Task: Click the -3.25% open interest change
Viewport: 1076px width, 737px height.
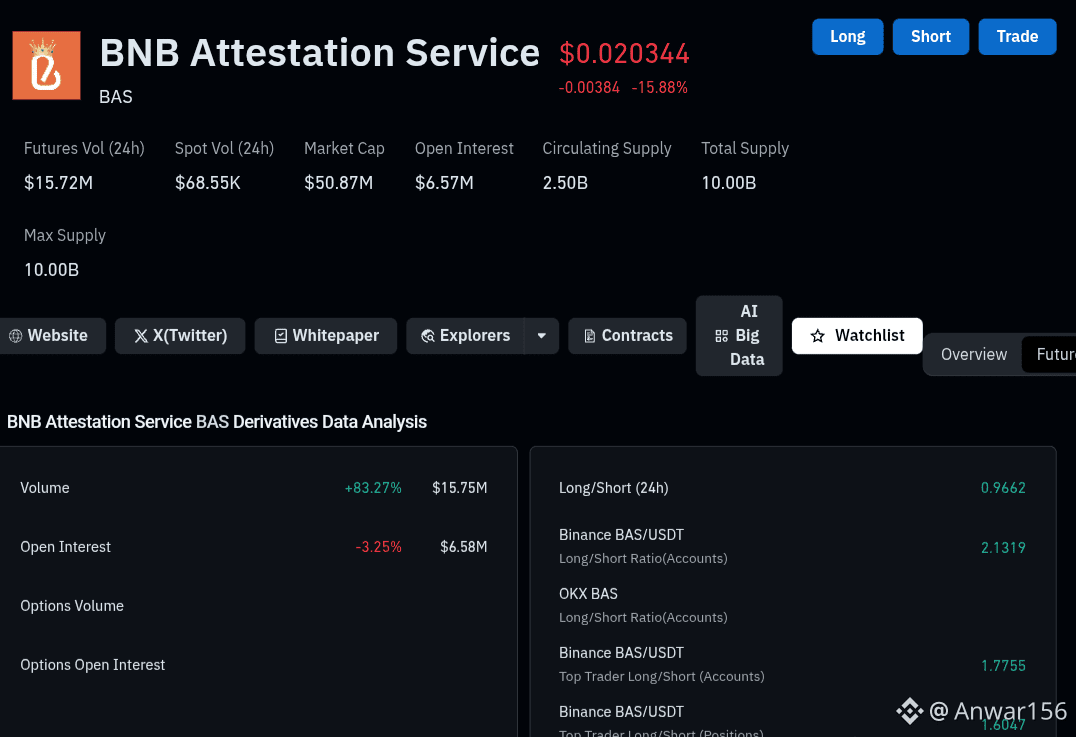Action: tap(378, 547)
